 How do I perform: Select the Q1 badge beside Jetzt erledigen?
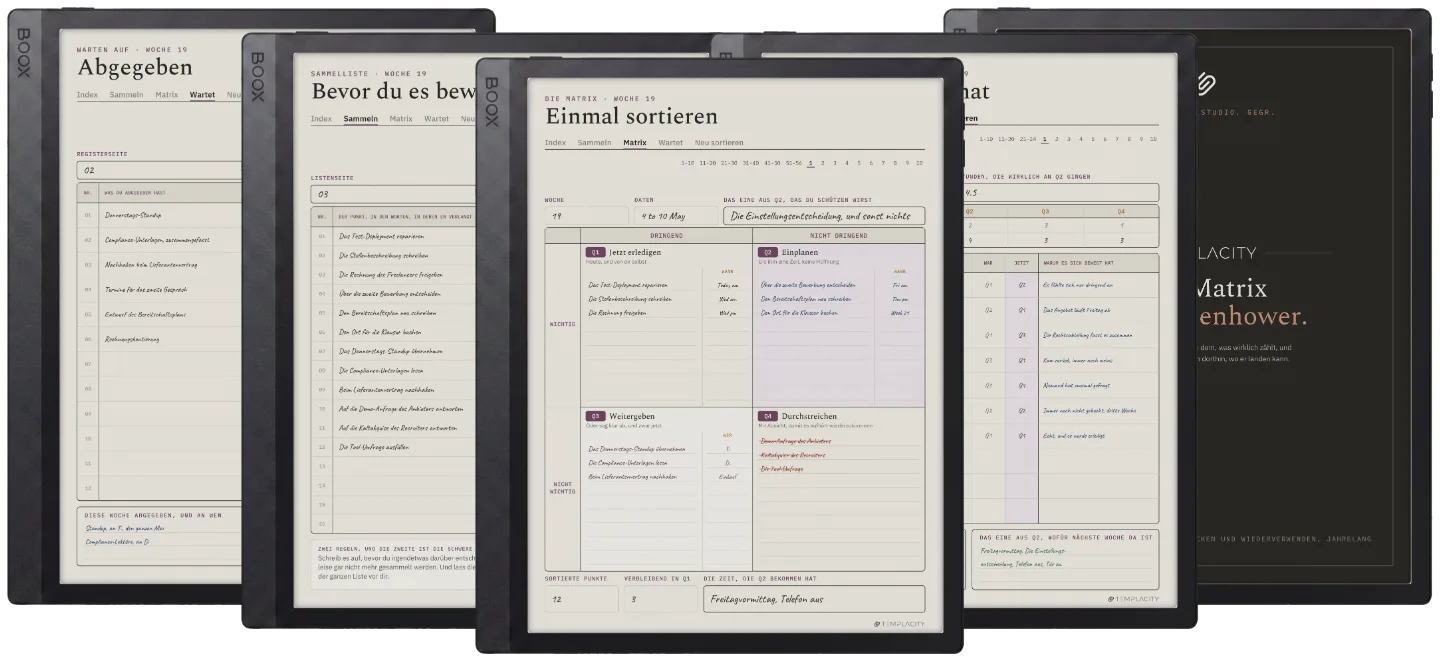[595, 252]
